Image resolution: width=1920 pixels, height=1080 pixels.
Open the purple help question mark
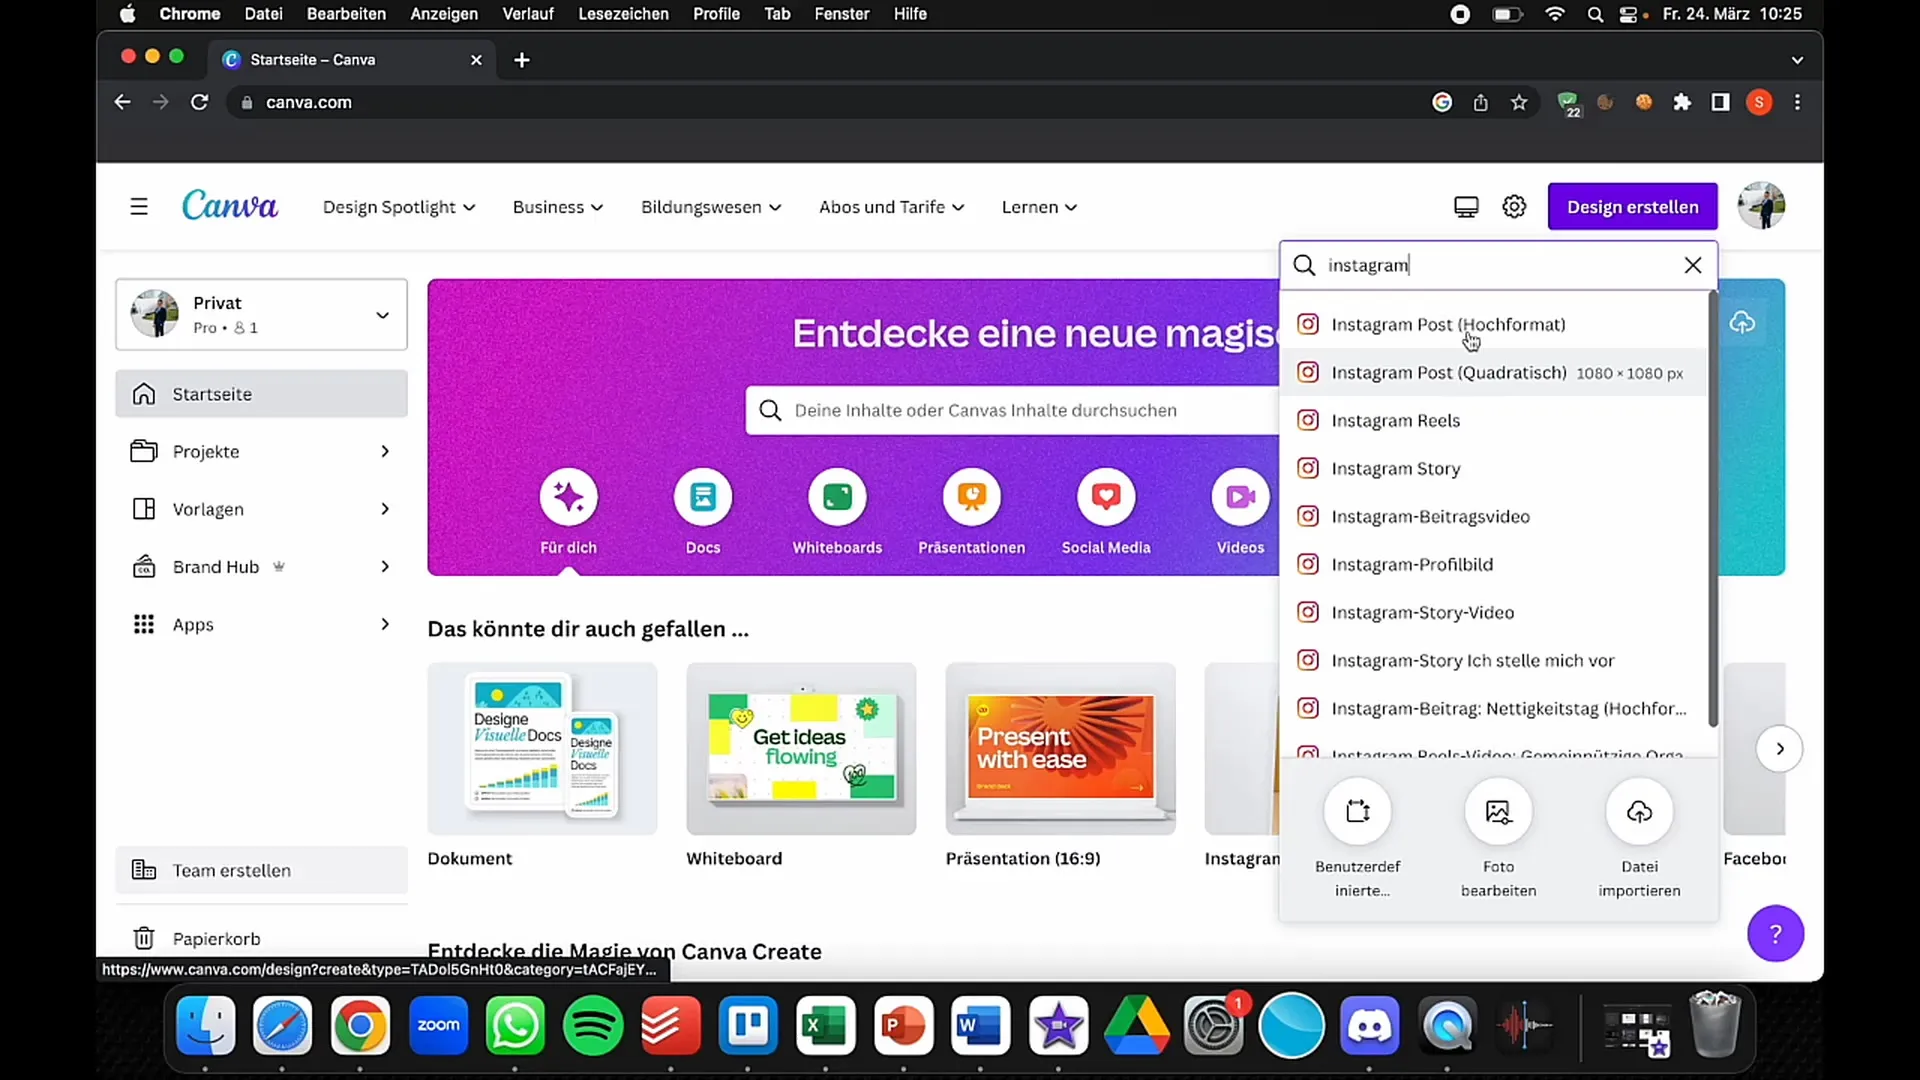(1775, 933)
